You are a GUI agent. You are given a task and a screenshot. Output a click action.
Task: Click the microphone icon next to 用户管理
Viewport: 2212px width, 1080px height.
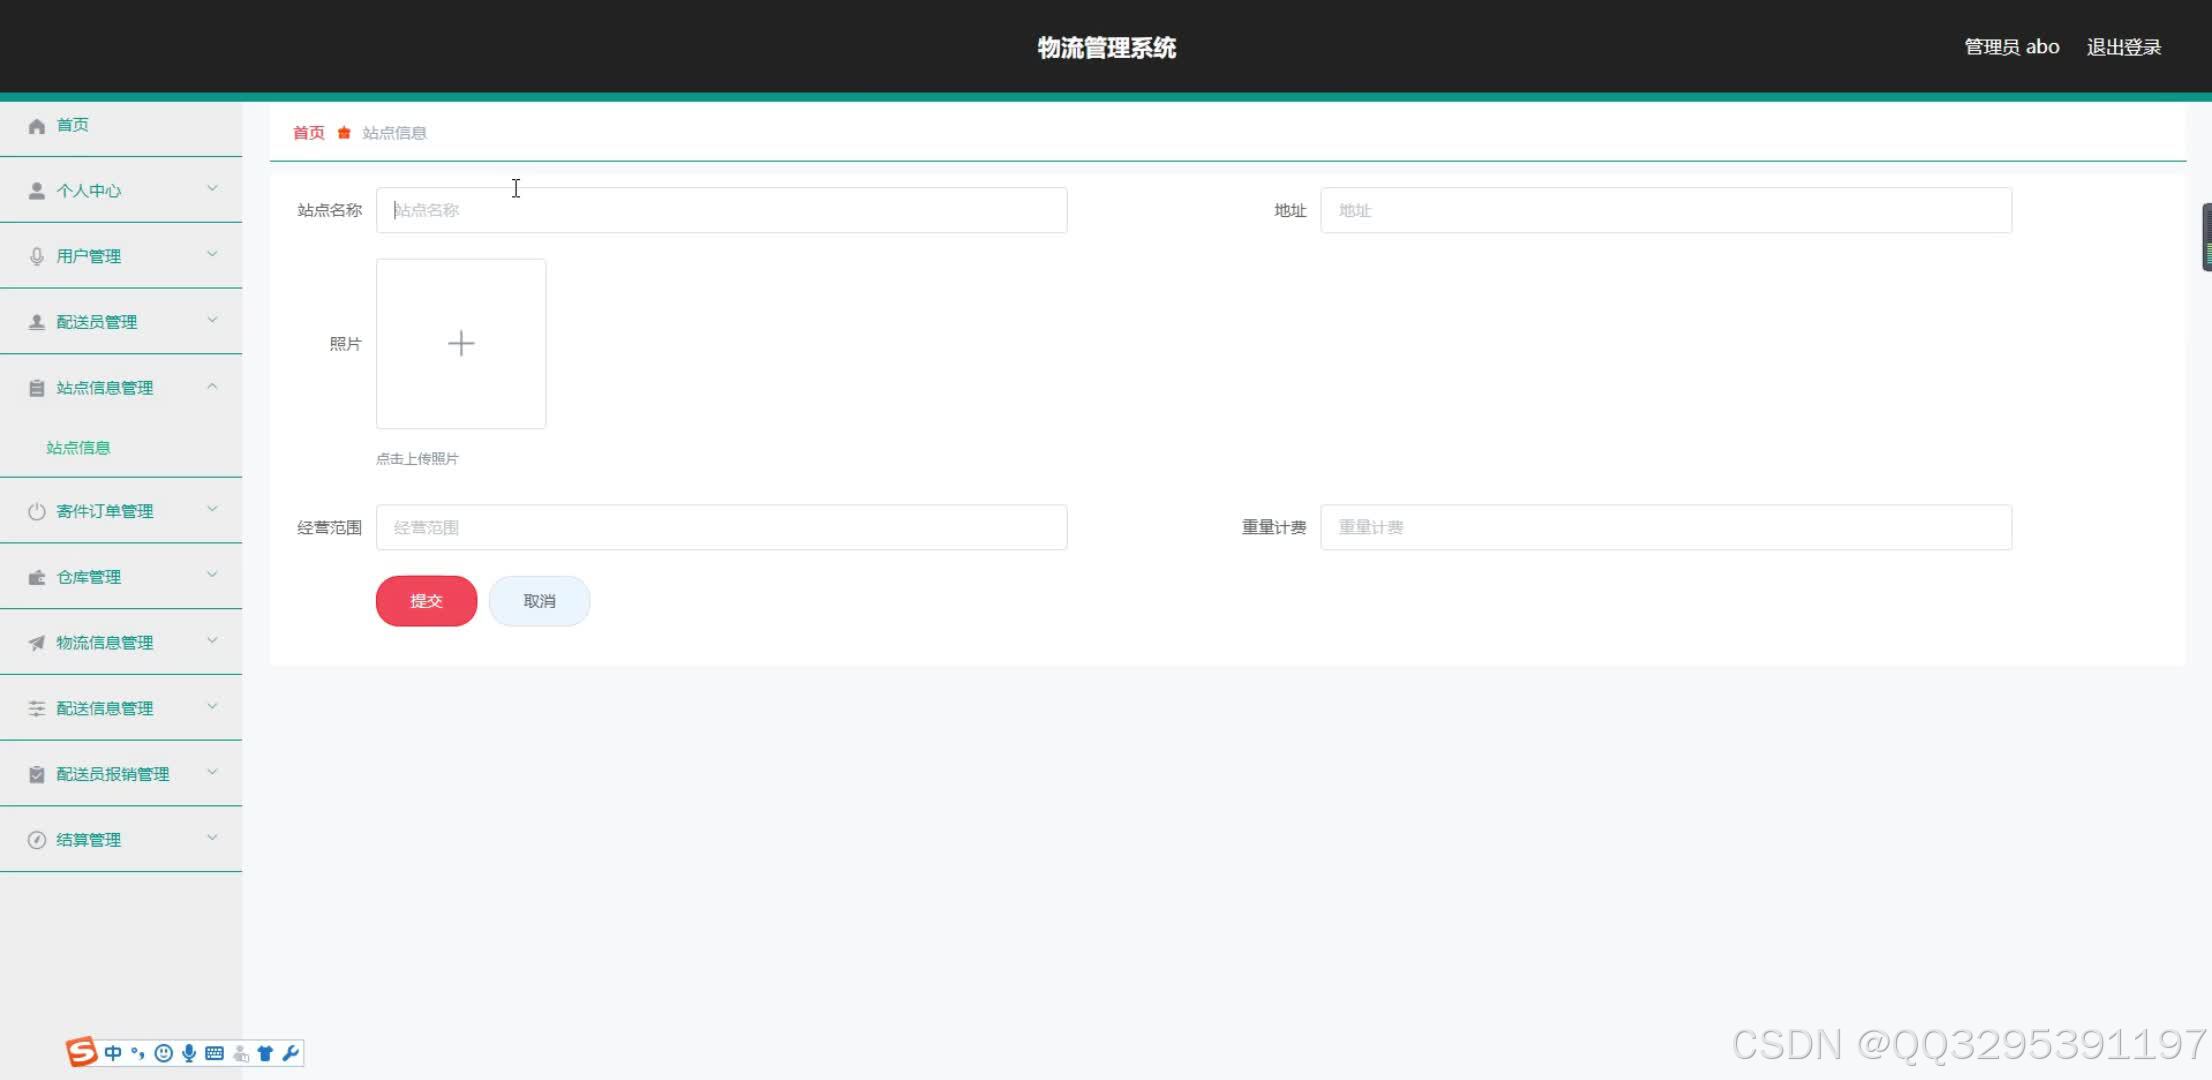[37, 257]
